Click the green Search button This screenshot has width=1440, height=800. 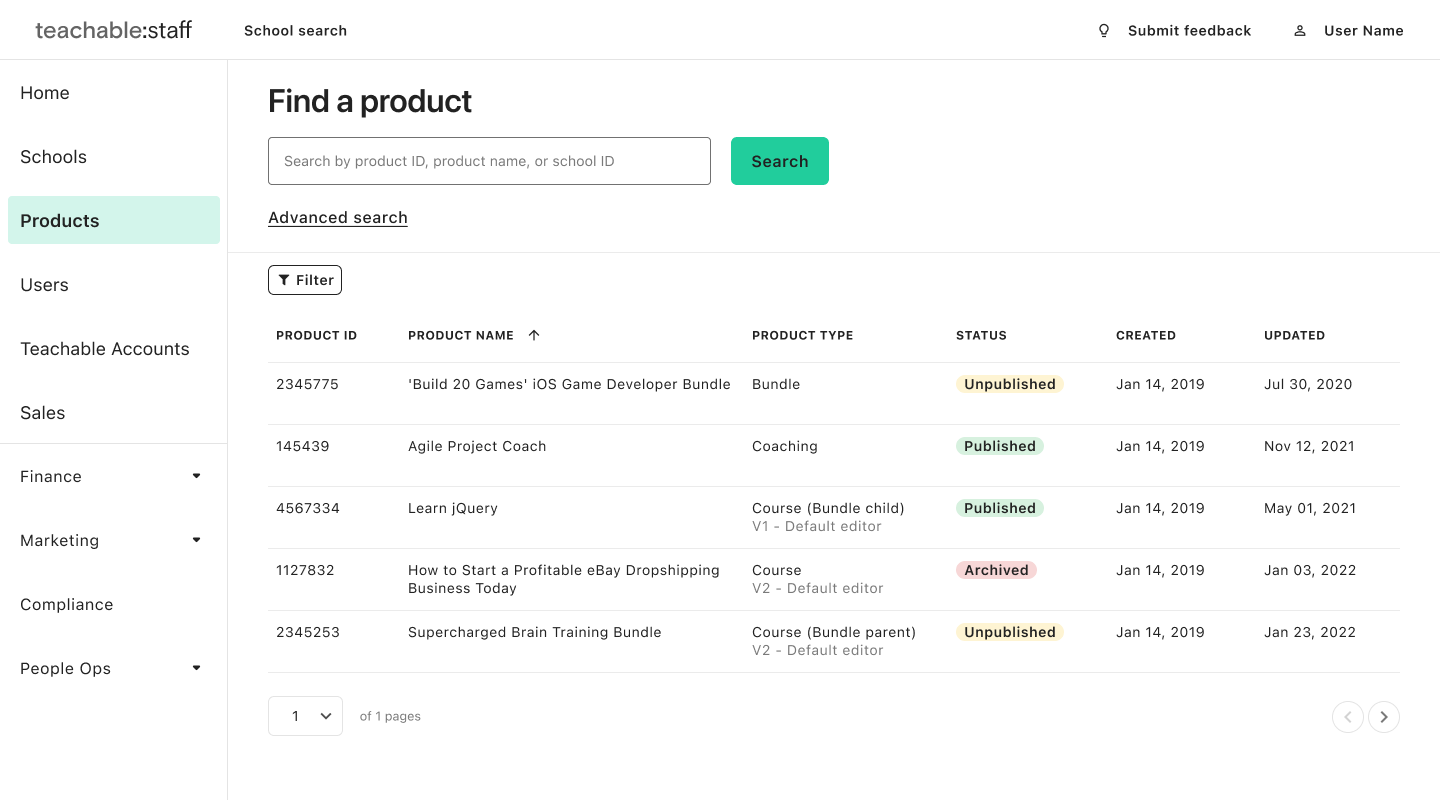click(x=780, y=161)
